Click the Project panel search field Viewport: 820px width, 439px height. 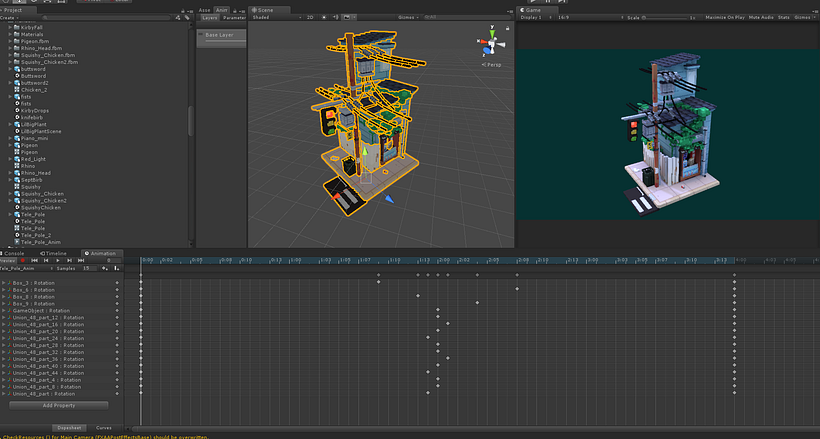107,18
